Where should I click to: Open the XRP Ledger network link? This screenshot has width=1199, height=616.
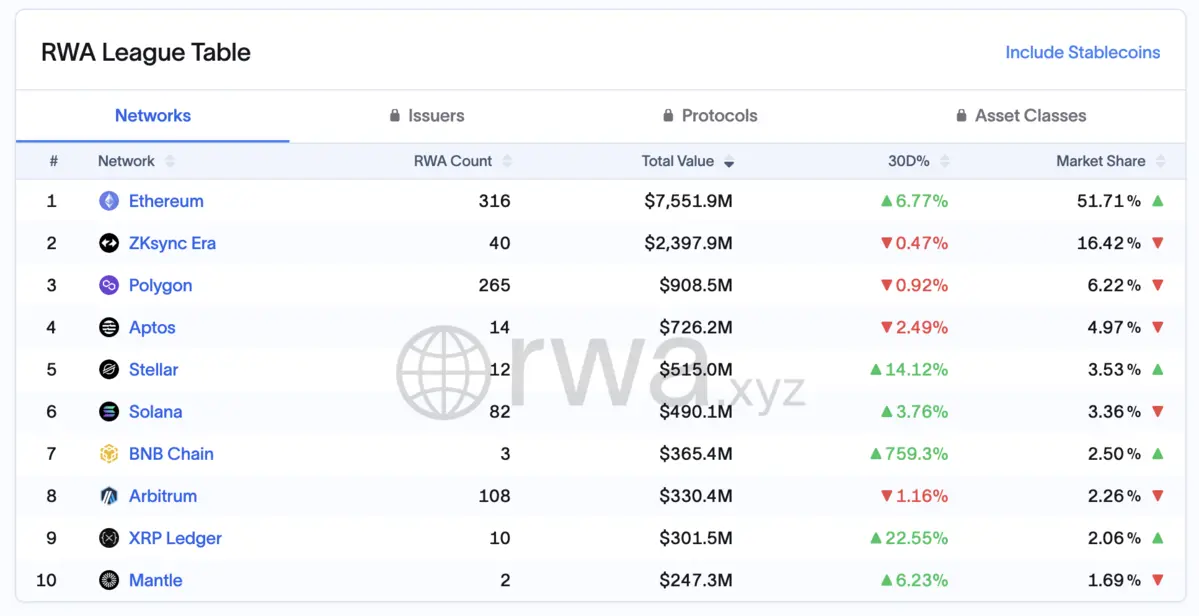coord(175,538)
